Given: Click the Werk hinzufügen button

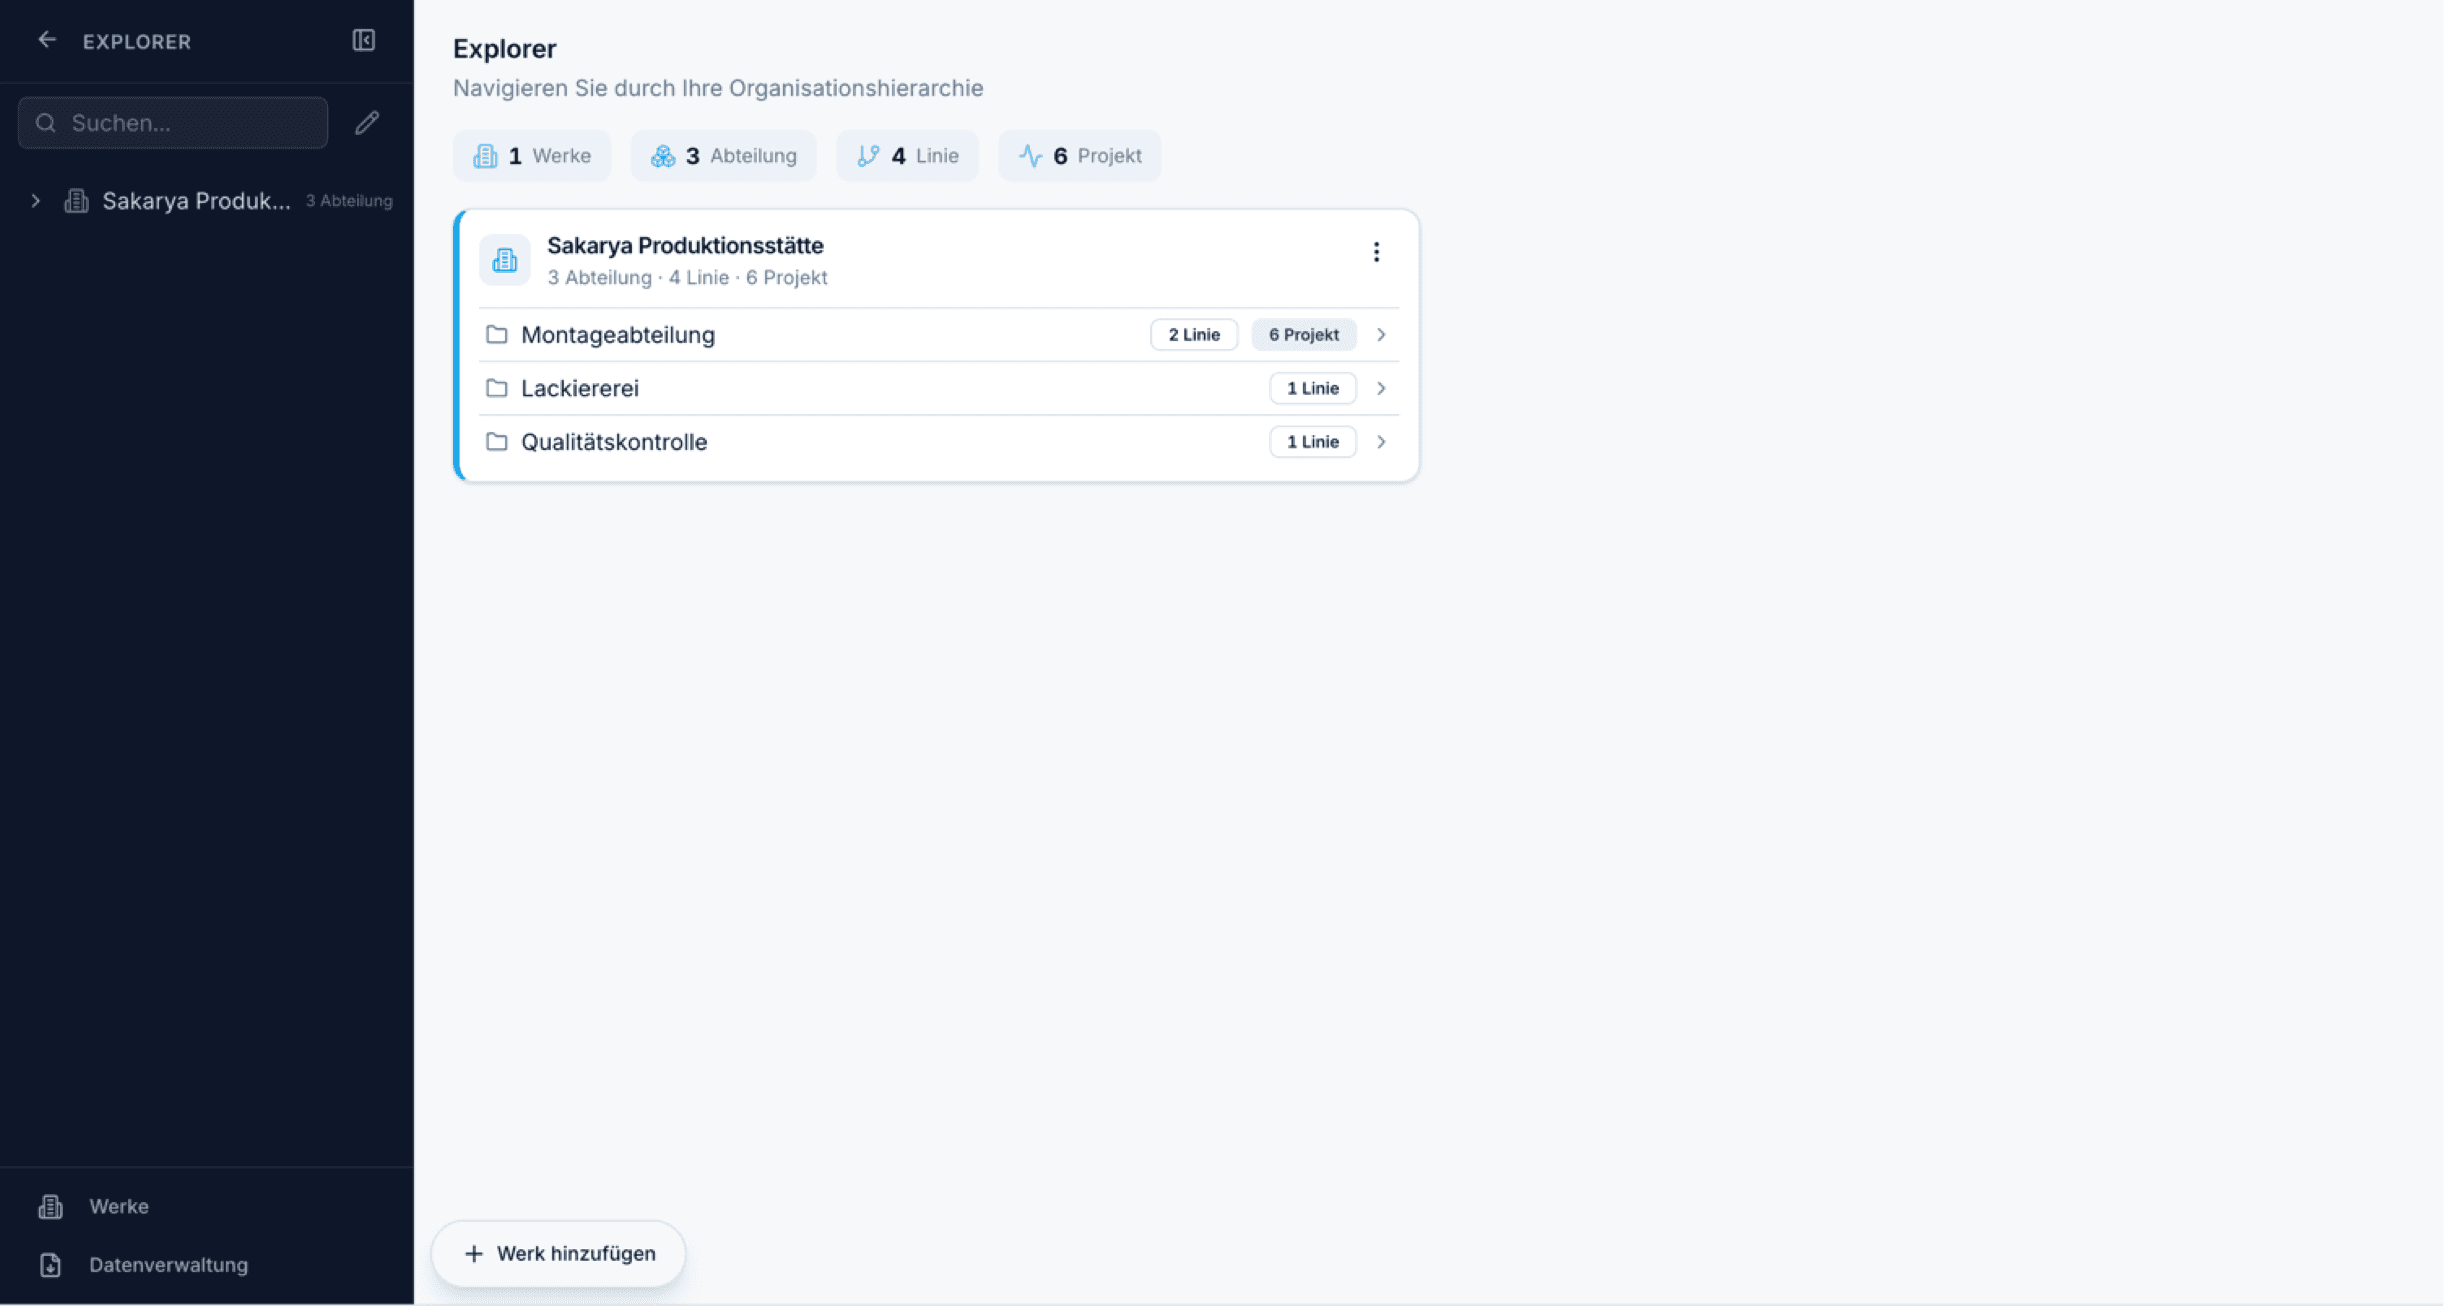Looking at the screenshot, I should click(559, 1254).
